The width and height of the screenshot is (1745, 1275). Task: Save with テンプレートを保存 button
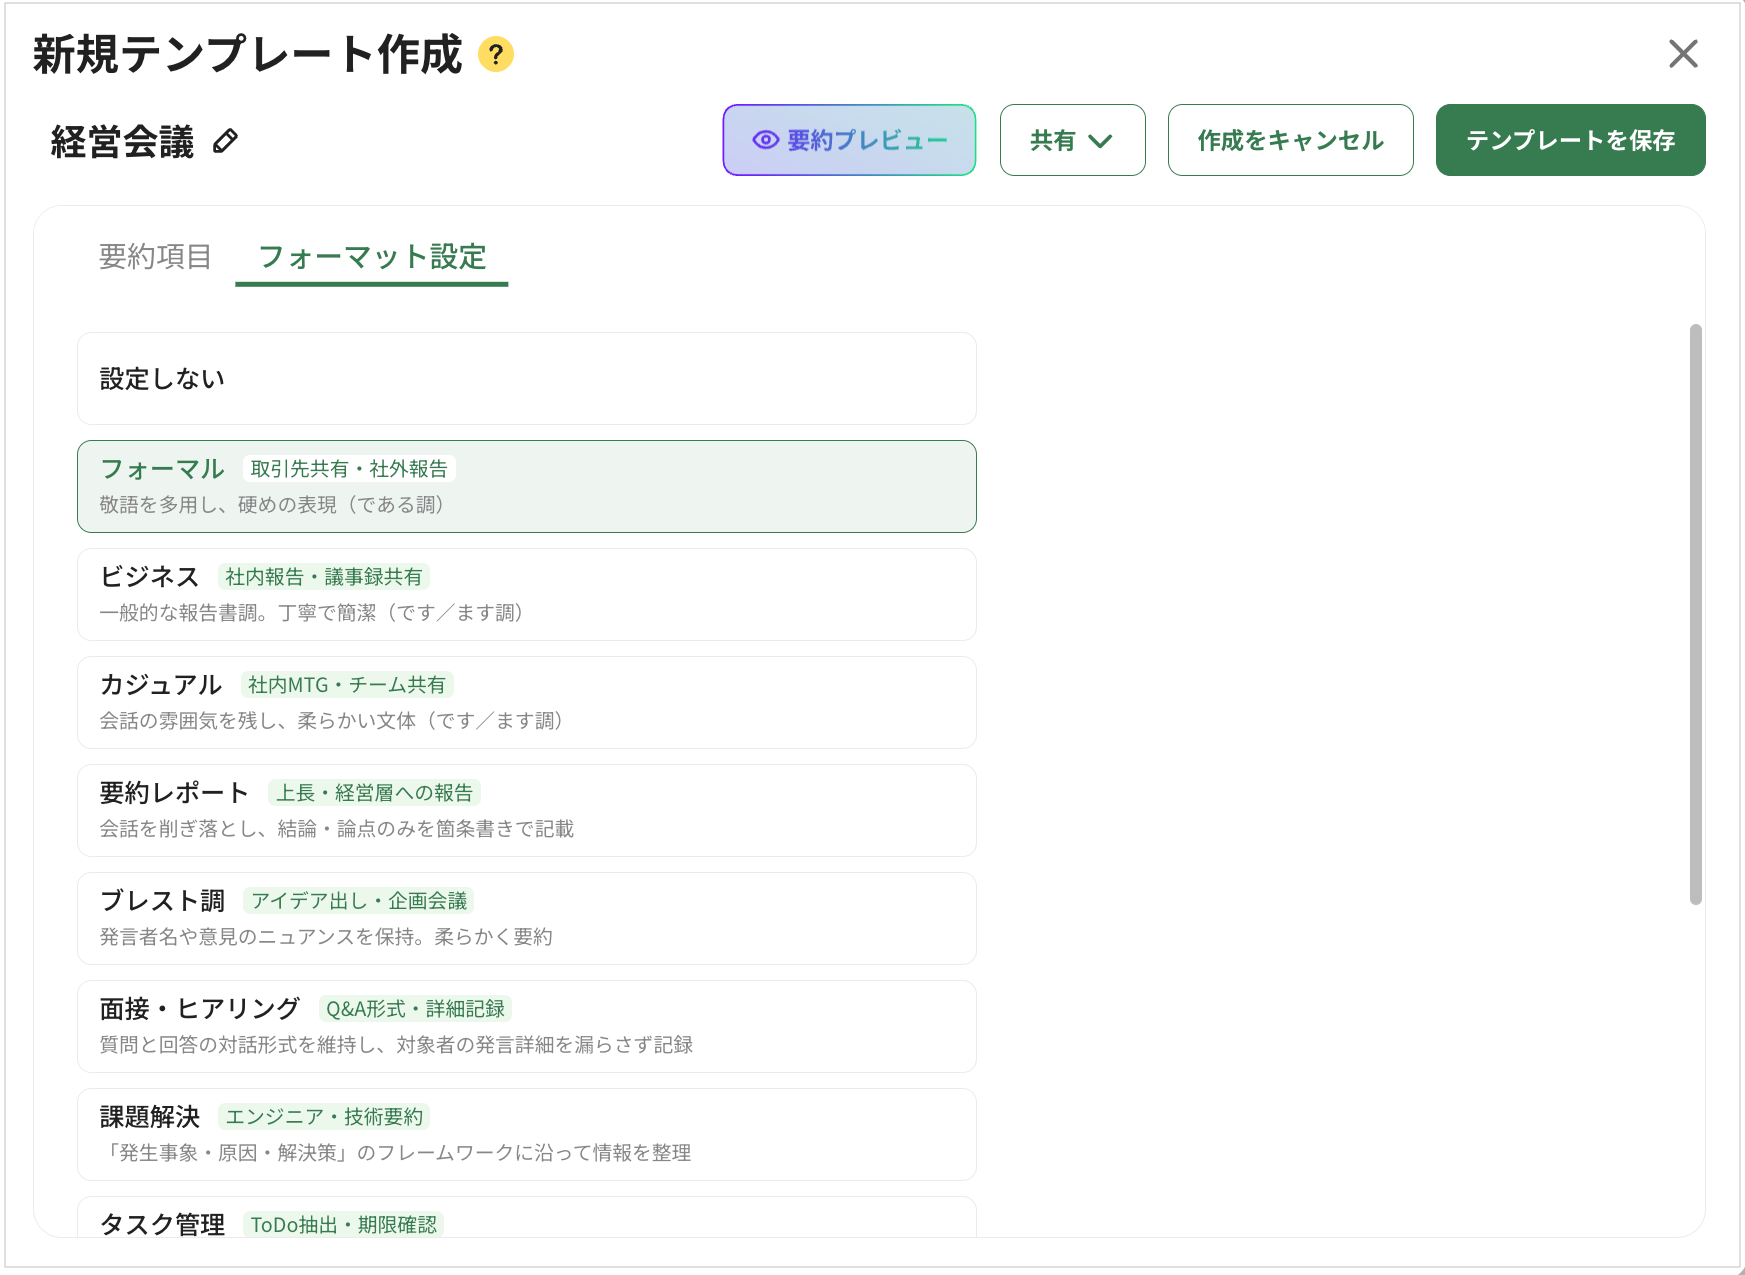[x=1570, y=140]
